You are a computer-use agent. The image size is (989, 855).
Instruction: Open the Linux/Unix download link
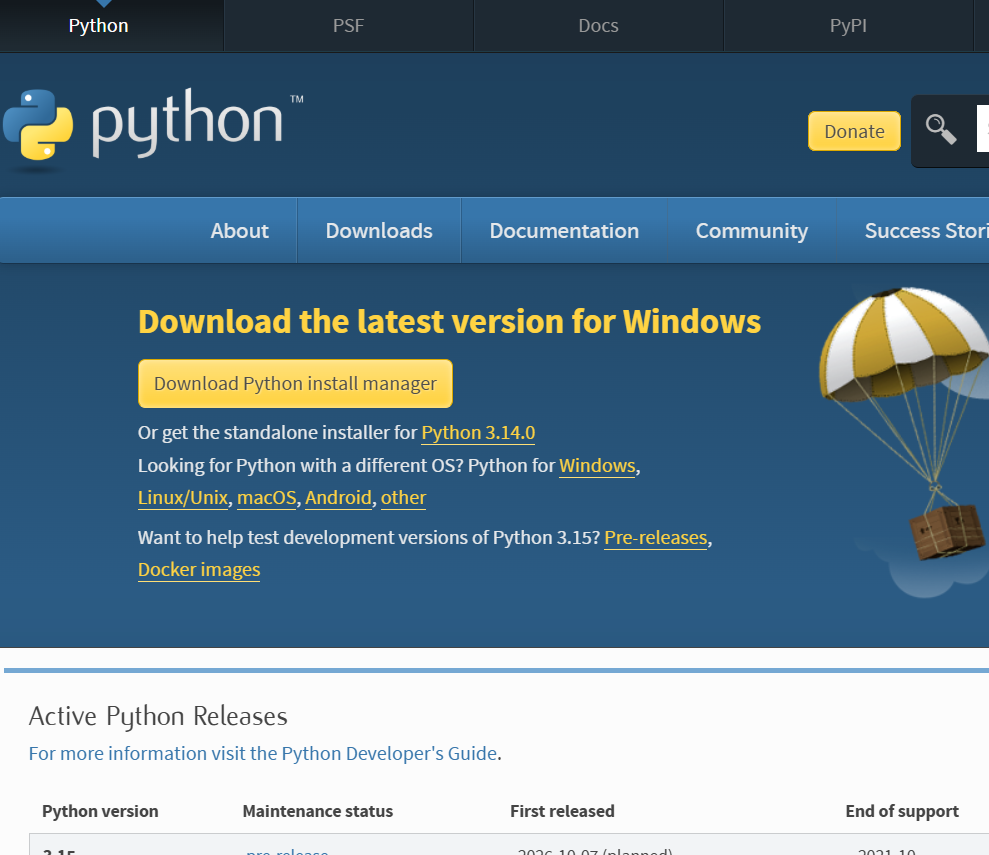pos(184,498)
